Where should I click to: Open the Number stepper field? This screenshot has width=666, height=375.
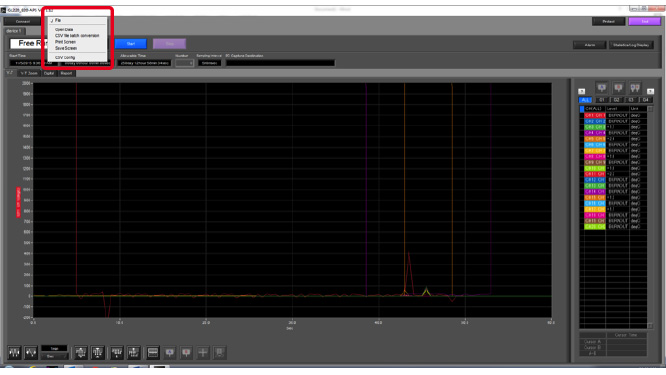click(x=184, y=63)
